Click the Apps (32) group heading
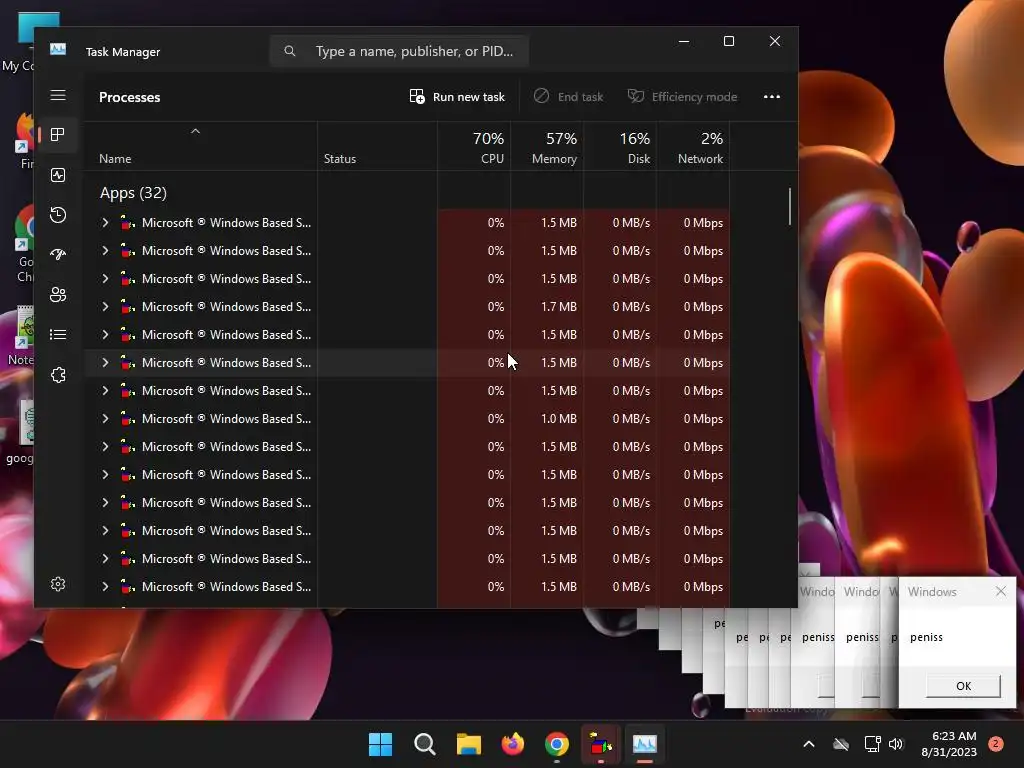 coord(133,193)
